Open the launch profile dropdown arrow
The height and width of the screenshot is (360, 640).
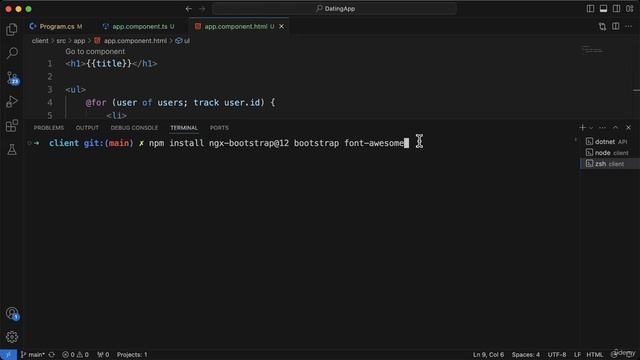591,128
